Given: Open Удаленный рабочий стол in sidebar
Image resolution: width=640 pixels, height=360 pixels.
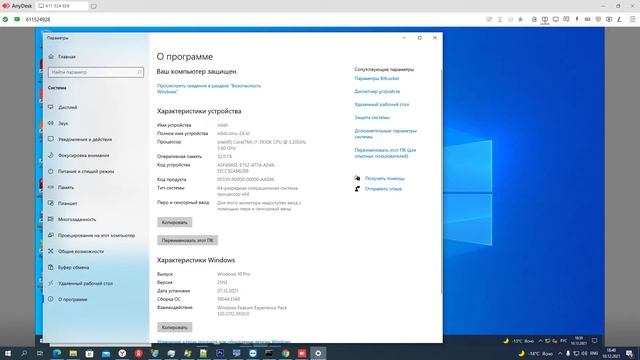Looking at the screenshot, I should [x=85, y=283].
